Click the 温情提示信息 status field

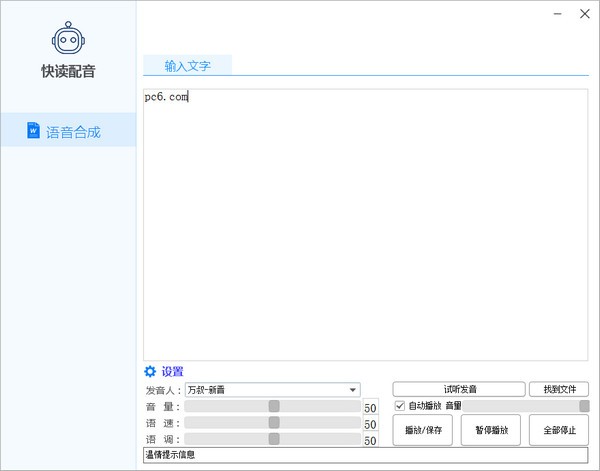click(365, 455)
